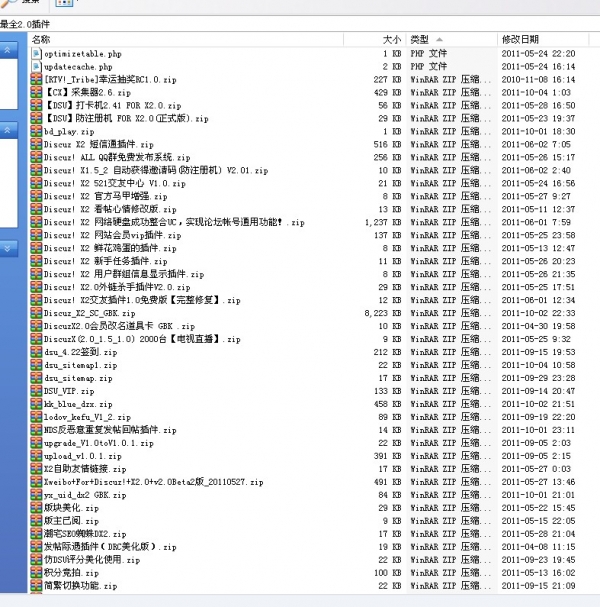
Task: Select the 网络硬盘成功整合UC file name
Action: click(x=174, y=223)
